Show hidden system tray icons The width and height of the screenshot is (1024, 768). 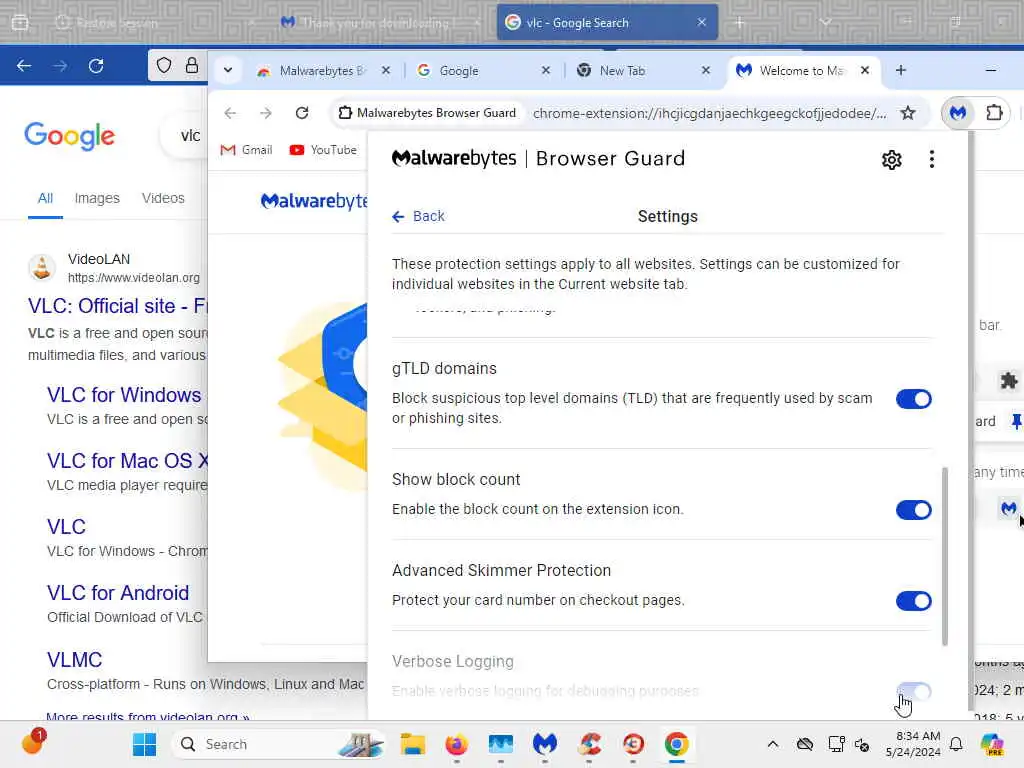click(x=773, y=744)
